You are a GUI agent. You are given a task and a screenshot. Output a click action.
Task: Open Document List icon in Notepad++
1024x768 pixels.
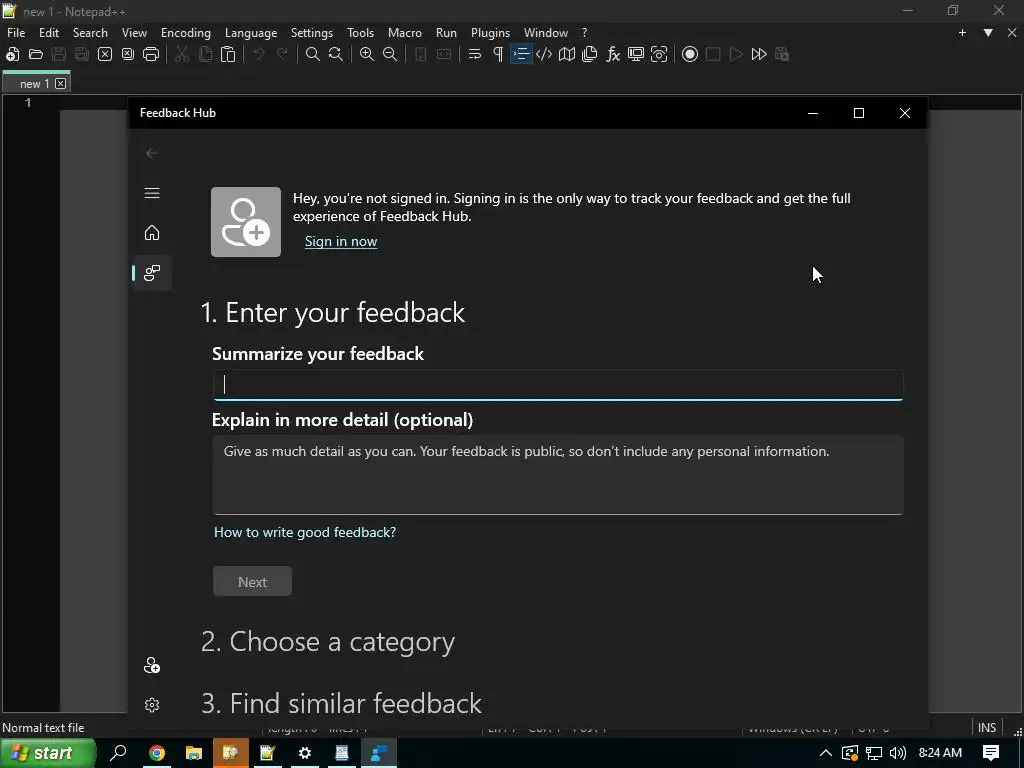[590, 54]
